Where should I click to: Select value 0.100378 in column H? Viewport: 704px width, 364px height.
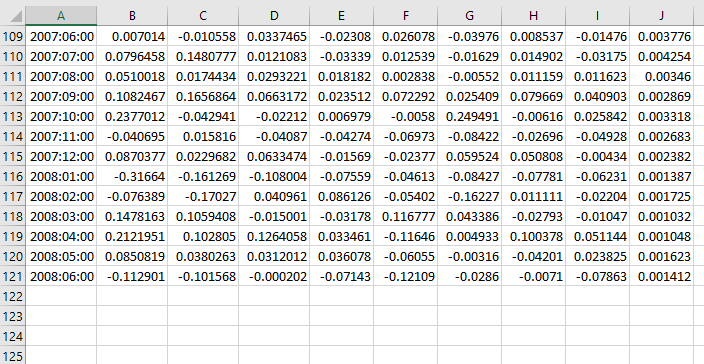point(533,236)
